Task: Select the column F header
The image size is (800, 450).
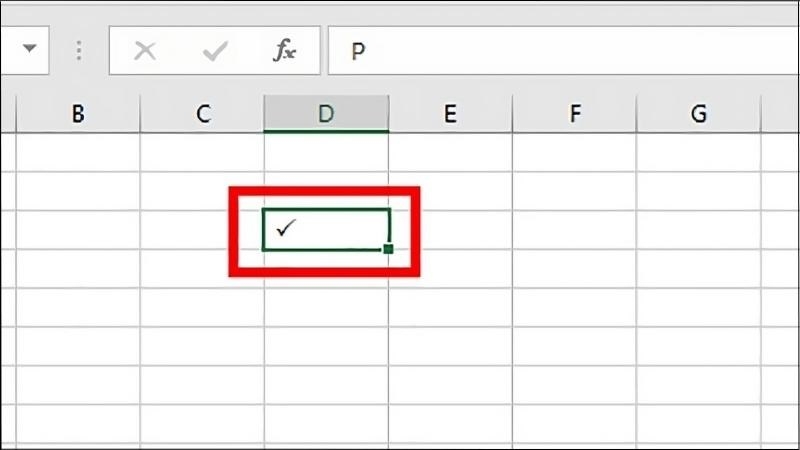Action: [x=575, y=113]
